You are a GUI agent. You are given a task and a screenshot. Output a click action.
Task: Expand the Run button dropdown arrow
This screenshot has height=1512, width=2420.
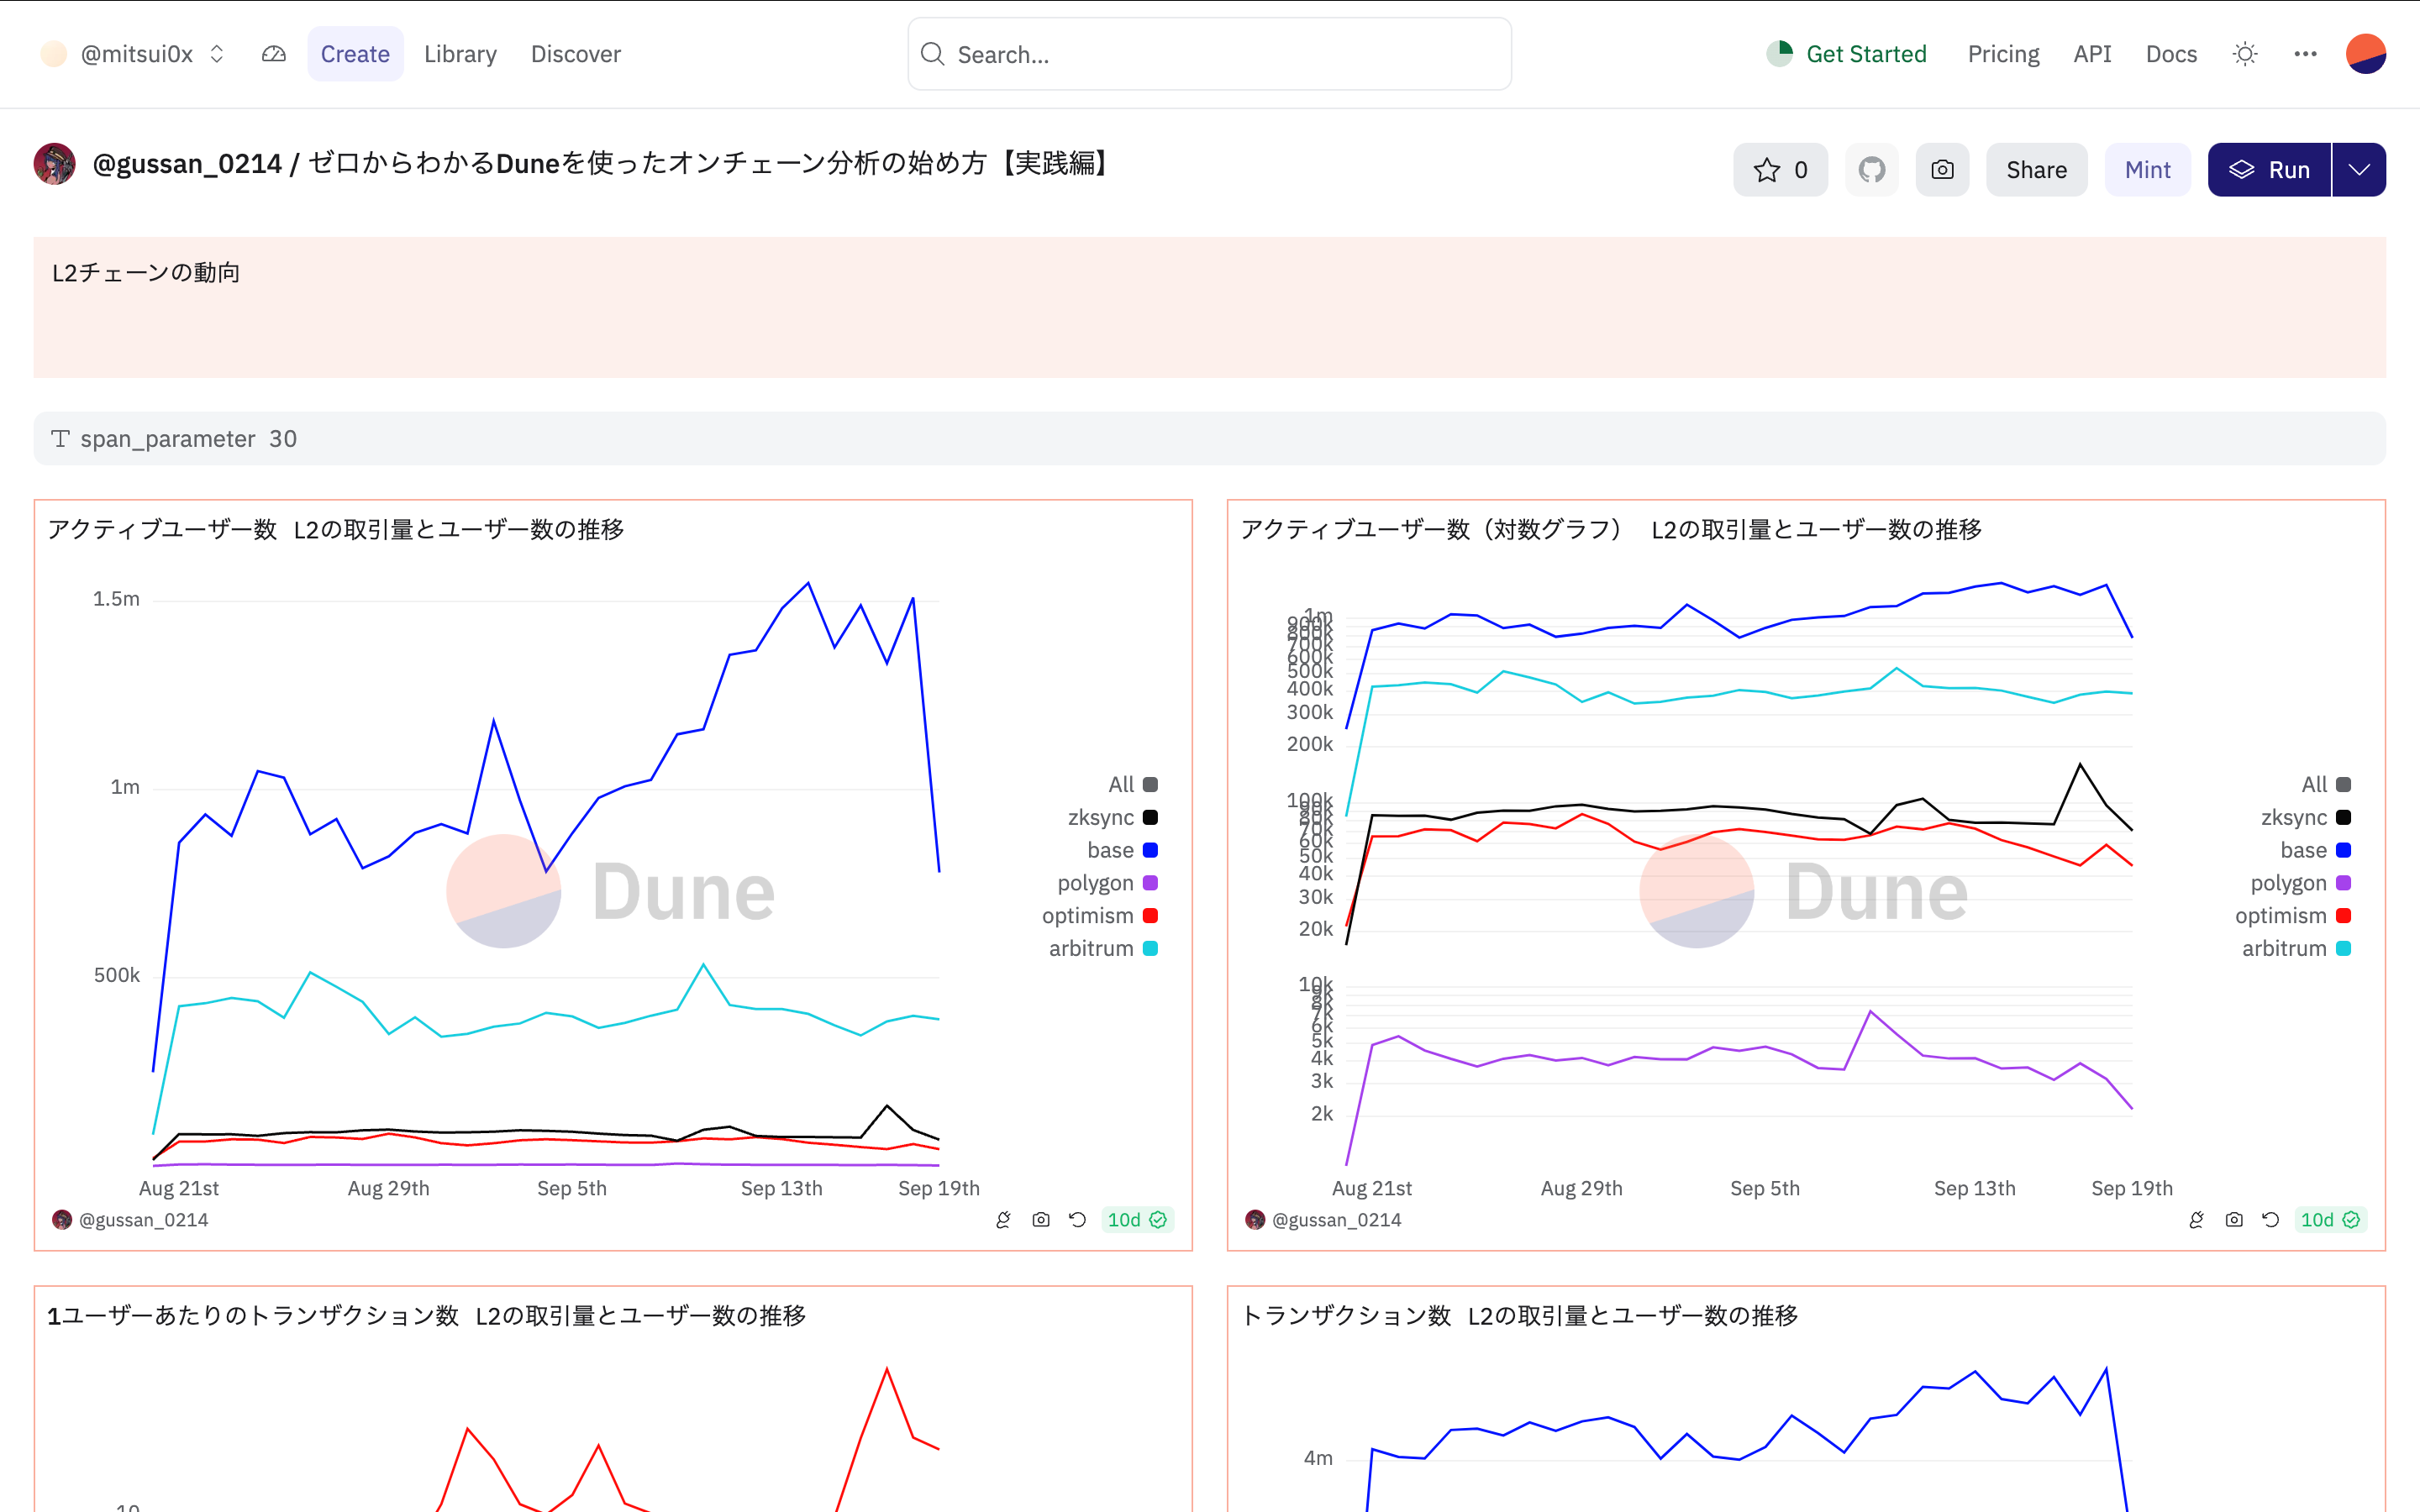point(2359,170)
